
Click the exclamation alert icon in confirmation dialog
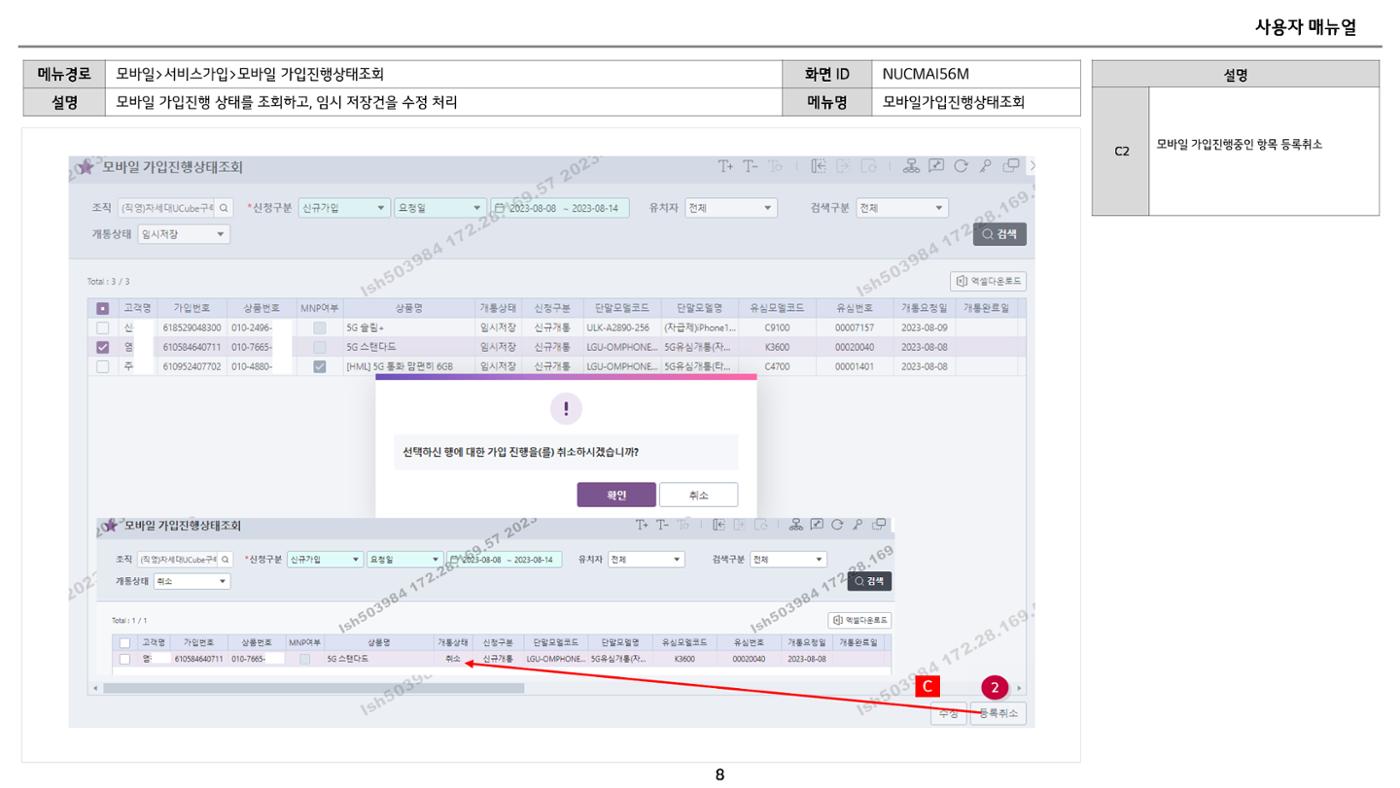566,410
